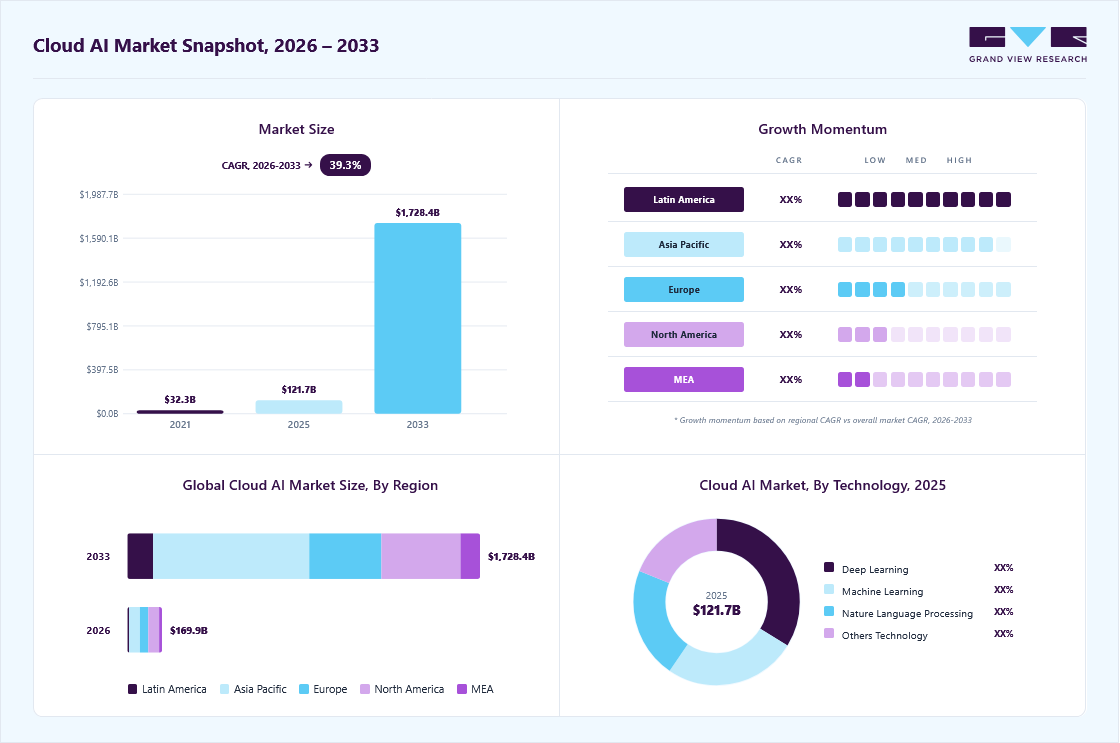Click the $121.7B label above 2025 bar
1120x743 pixels.
299,389
